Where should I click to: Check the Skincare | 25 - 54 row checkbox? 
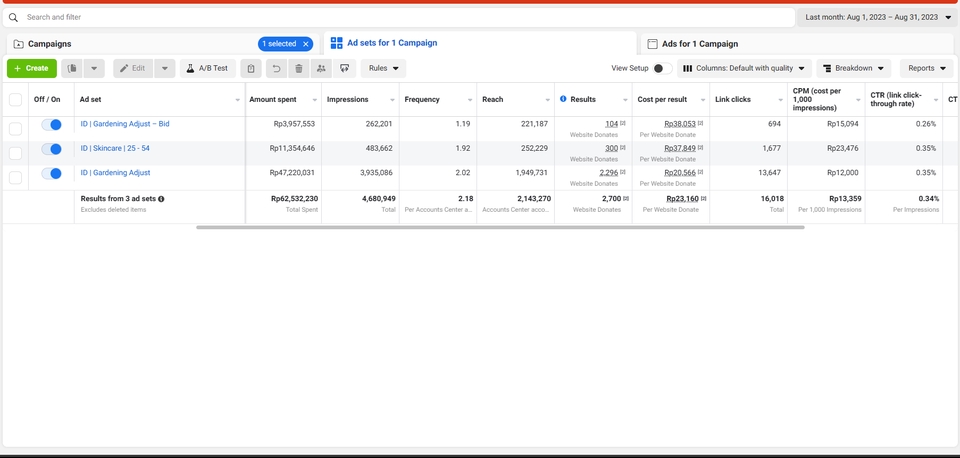point(15,153)
